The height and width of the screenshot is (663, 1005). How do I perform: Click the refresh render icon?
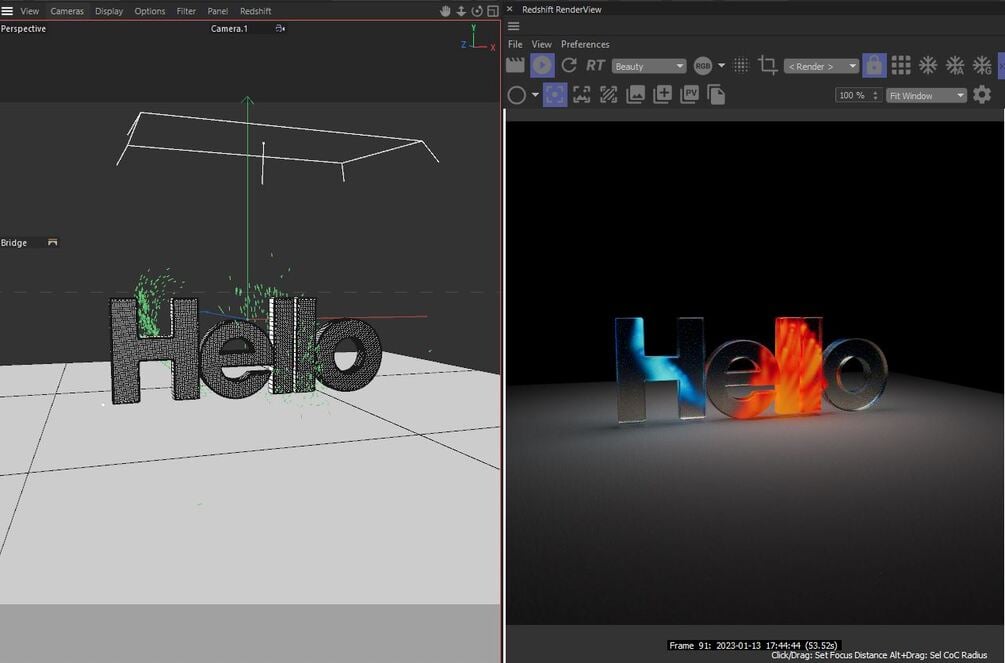[x=569, y=65]
